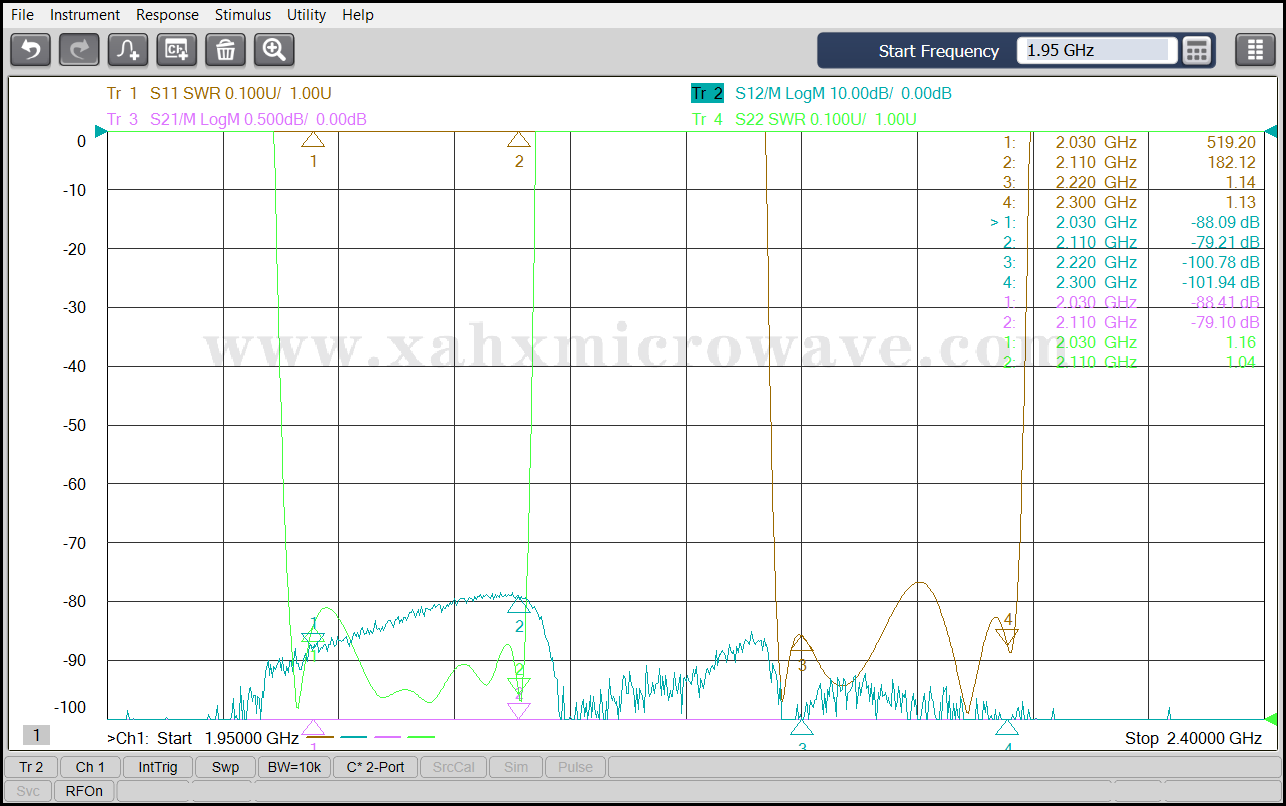
Task: Open the Ch 1 channel selector
Action: pos(90,767)
